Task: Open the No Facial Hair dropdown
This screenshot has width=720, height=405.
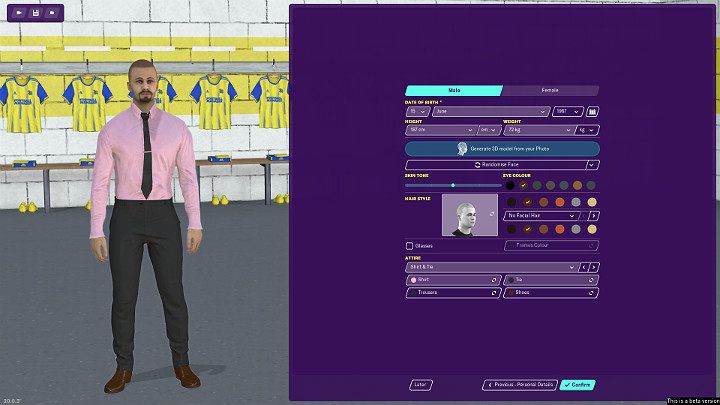Action: [x=540, y=216]
